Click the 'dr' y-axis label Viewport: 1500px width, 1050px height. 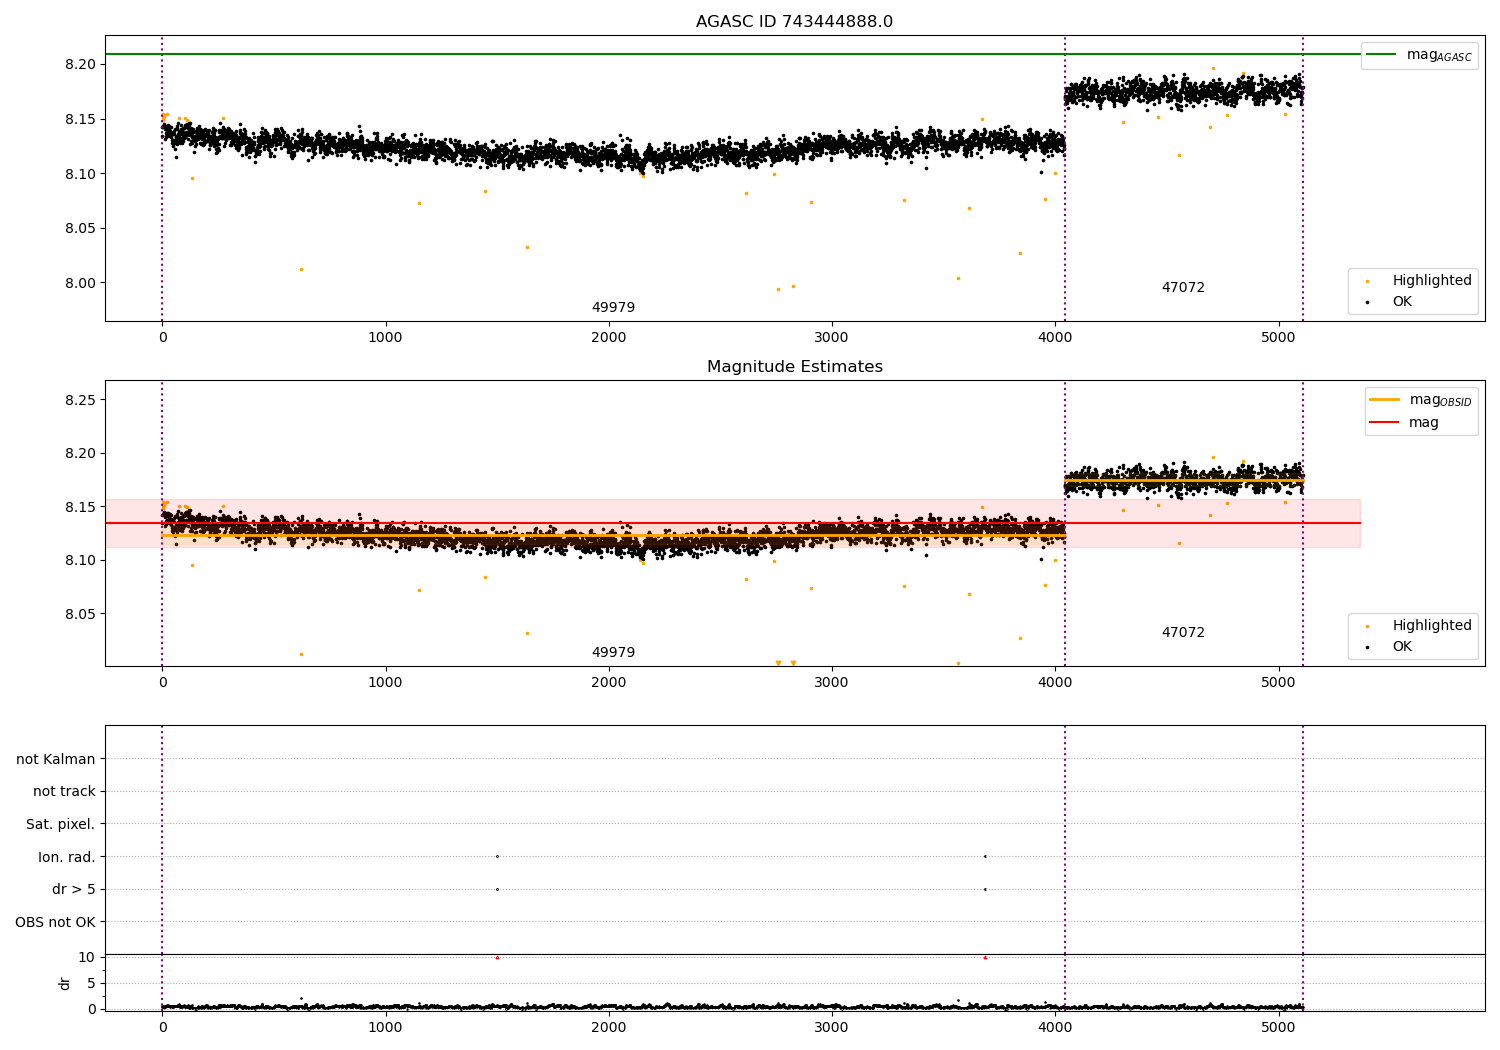[x=65, y=983]
